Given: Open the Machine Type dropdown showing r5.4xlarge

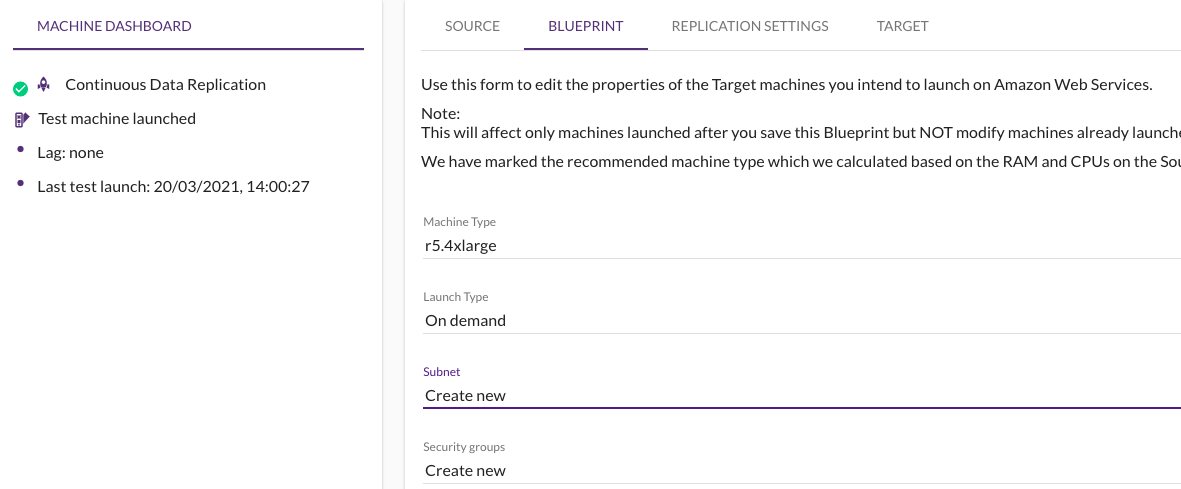Looking at the screenshot, I should (x=800, y=245).
